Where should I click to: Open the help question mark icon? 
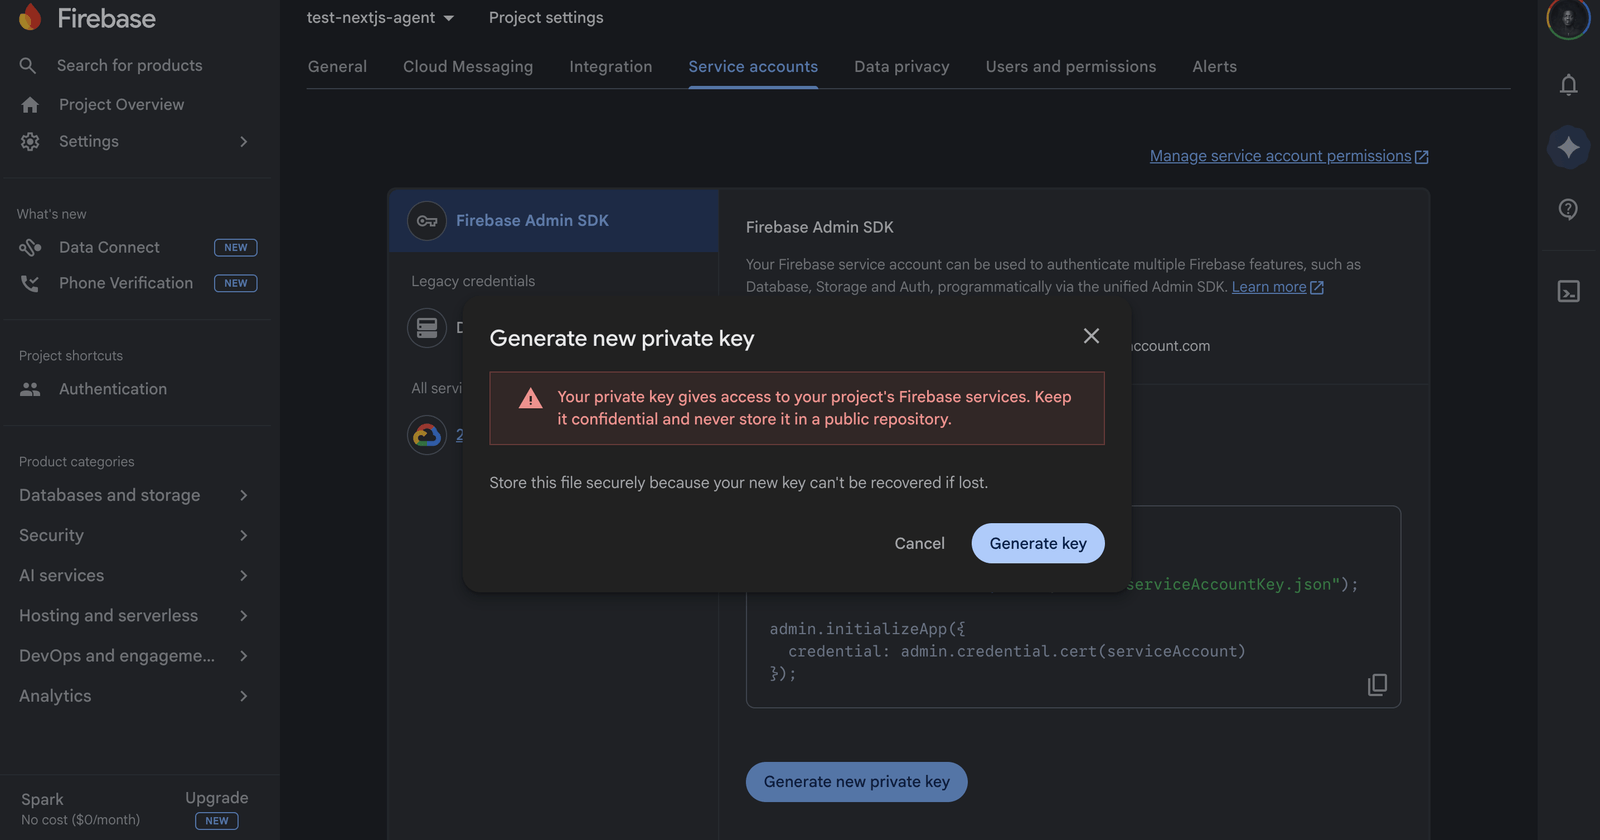pyautogui.click(x=1568, y=209)
